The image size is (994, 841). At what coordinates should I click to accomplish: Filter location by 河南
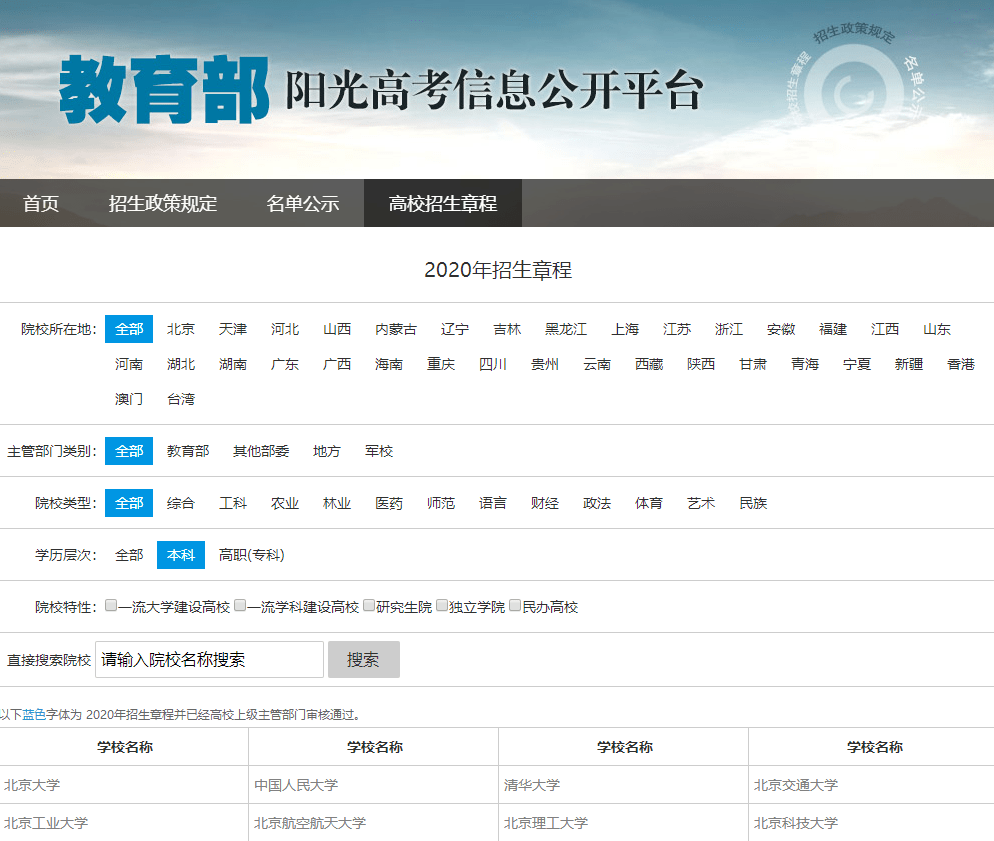click(x=129, y=364)
